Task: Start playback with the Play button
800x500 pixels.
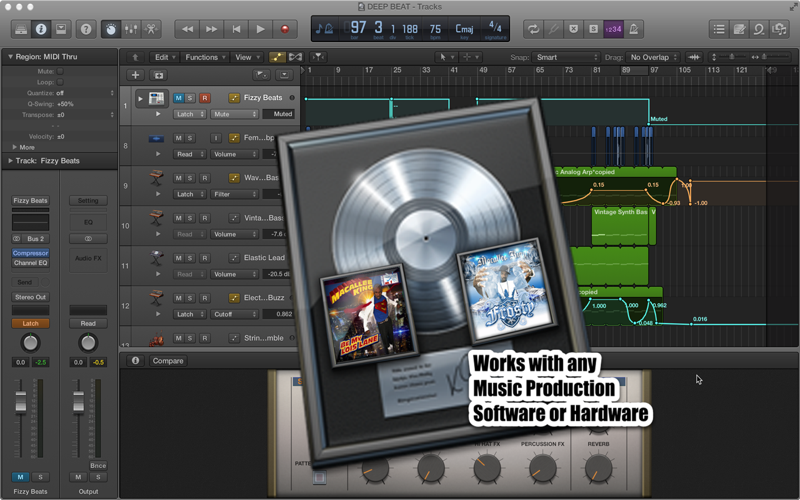Action: pyautogui.click(x=260, y=29)
